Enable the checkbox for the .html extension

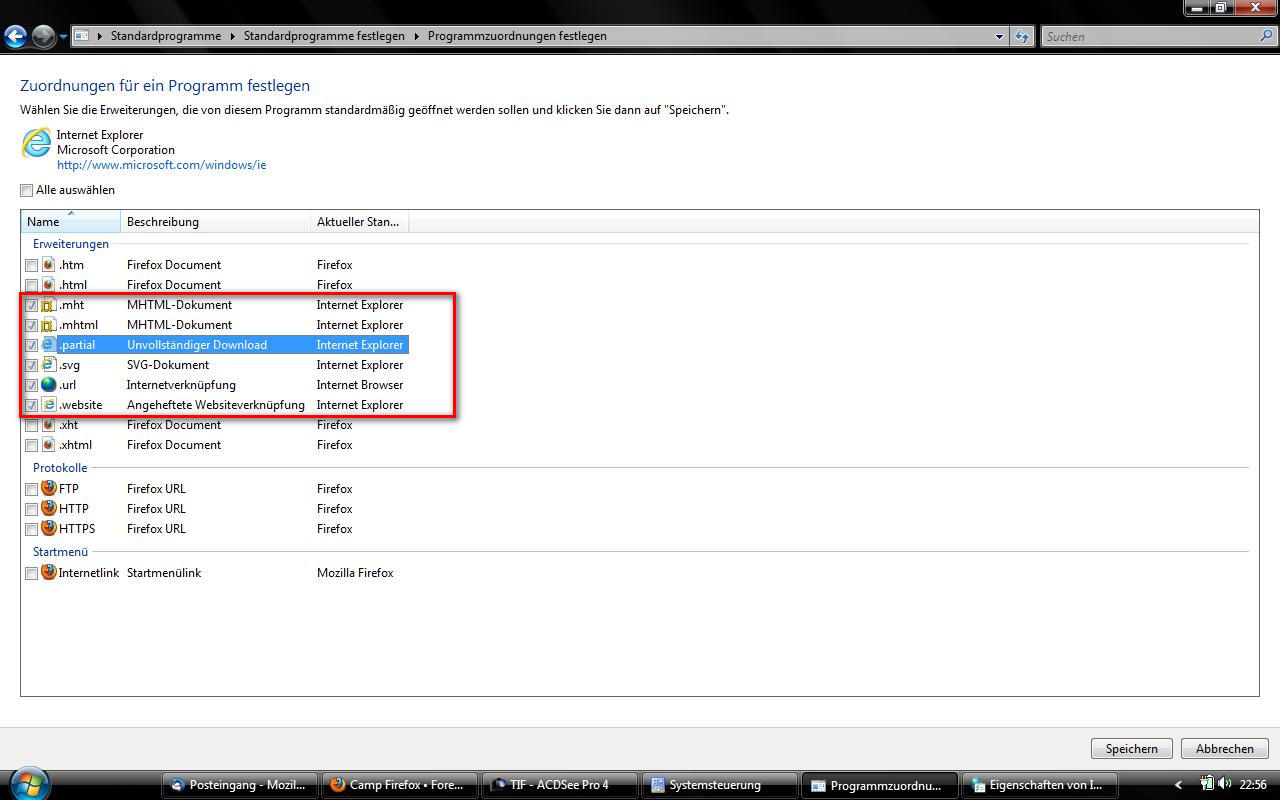(31, 286)
